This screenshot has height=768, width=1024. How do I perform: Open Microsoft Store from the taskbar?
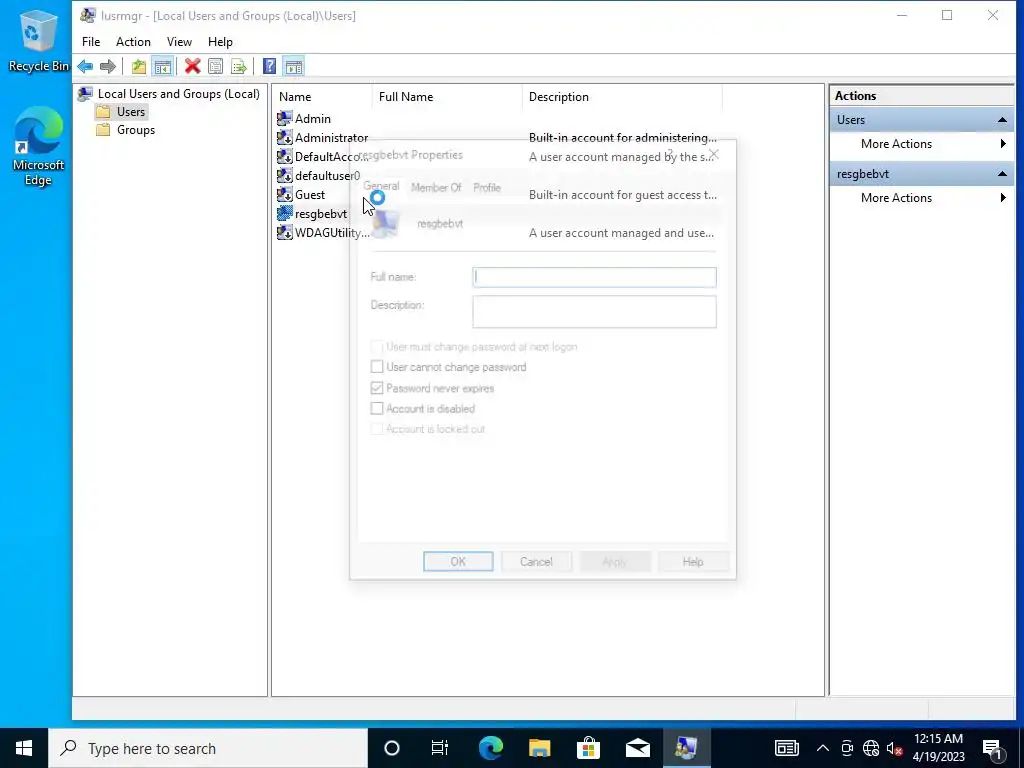588,748
